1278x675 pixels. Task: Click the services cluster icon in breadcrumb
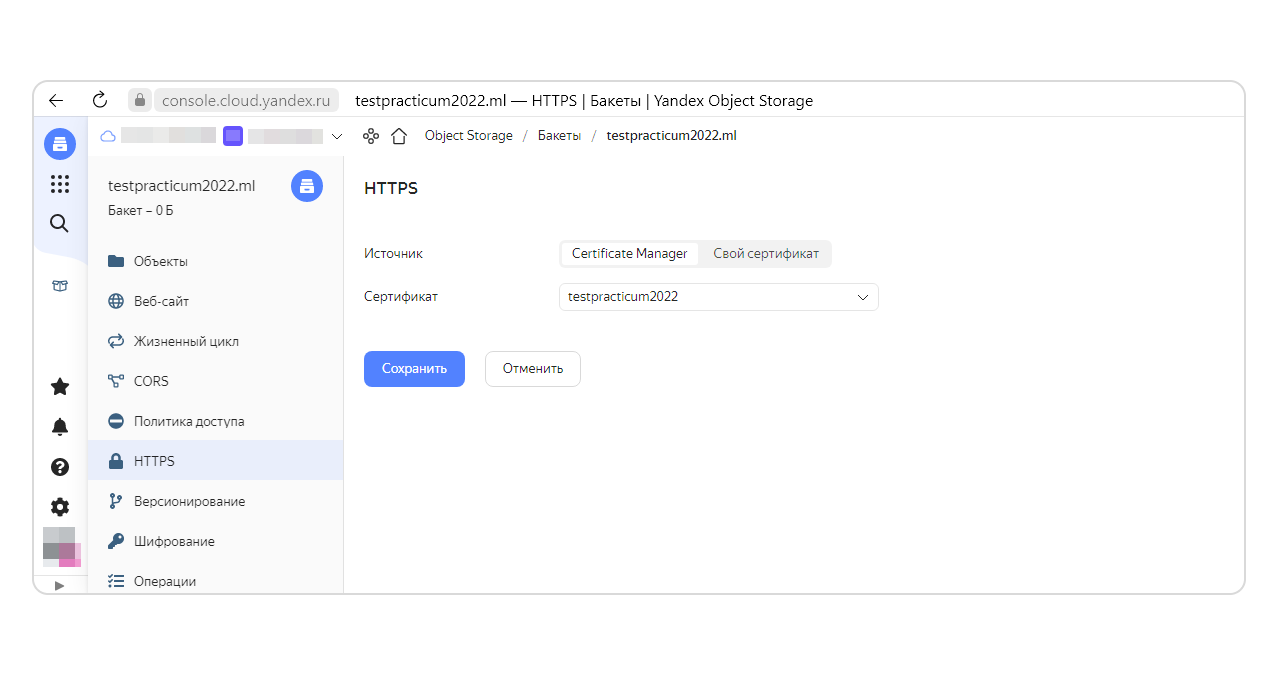(x=371, y=136)
